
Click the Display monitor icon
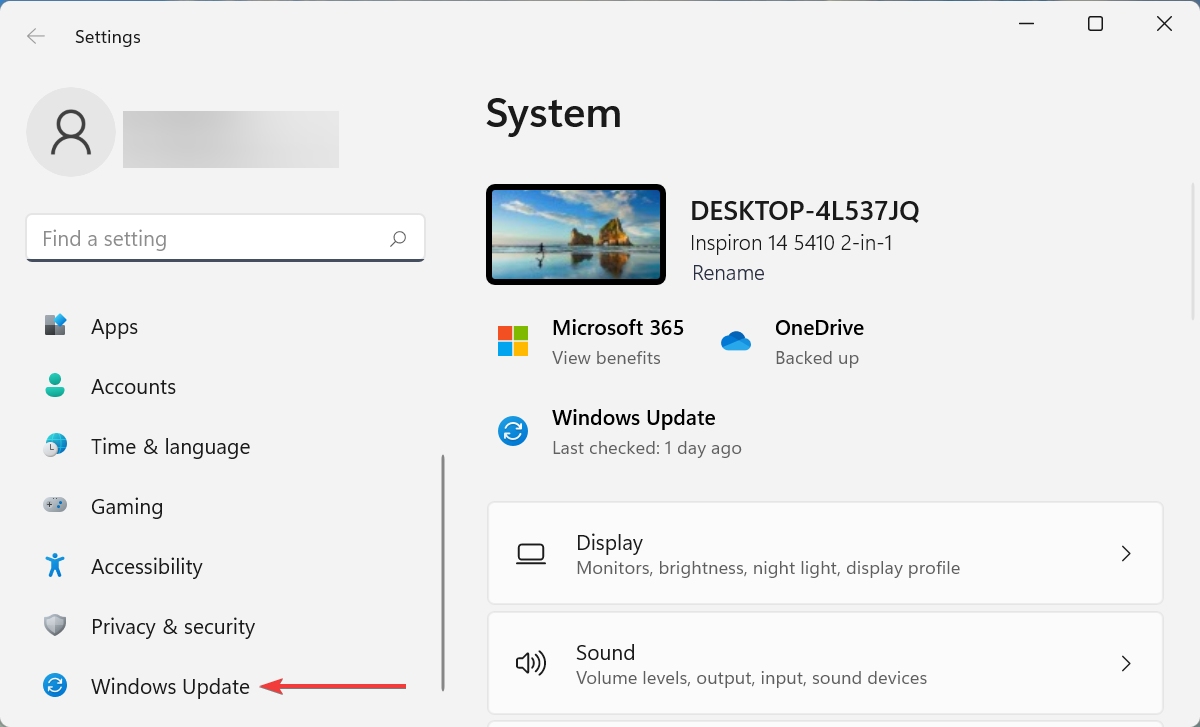[531, 553]
